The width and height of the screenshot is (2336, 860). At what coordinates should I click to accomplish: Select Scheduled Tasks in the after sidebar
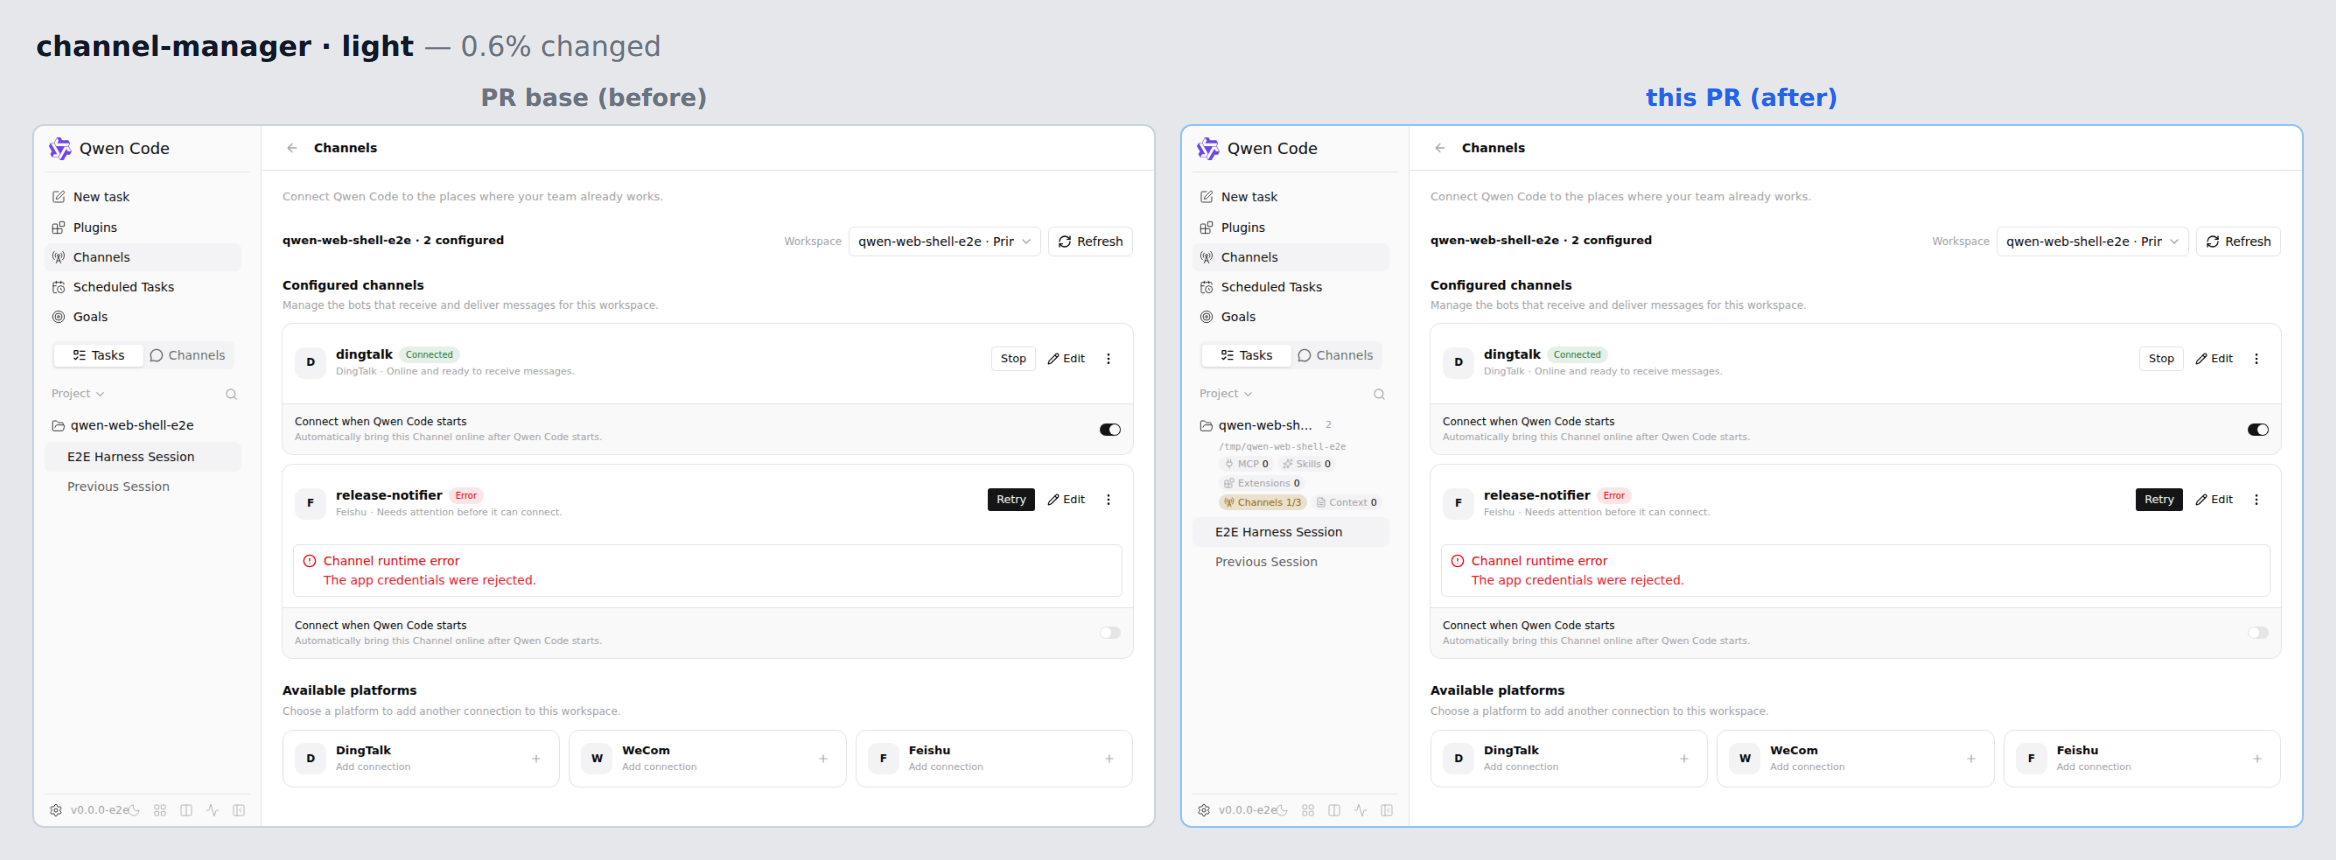click(1291, 287)
